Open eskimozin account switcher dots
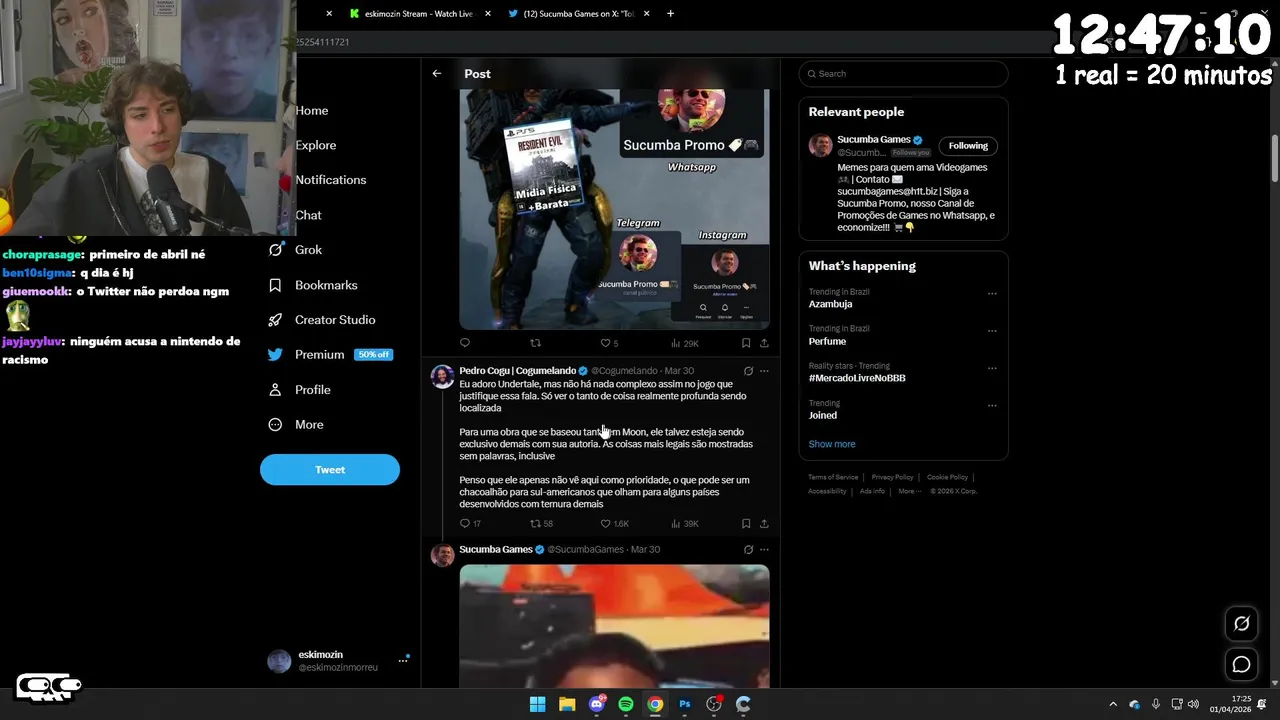 (404, 660)
